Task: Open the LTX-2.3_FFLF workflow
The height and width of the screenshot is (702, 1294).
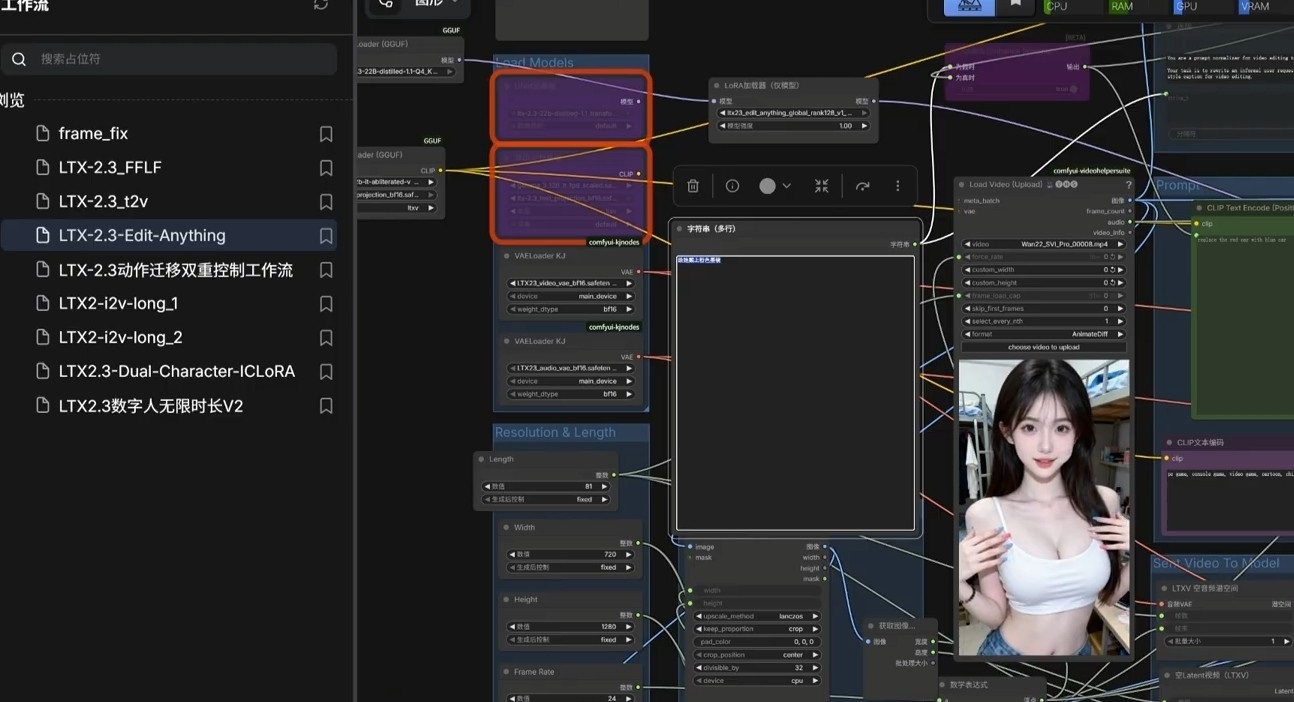Action: (x=110, y=167)
